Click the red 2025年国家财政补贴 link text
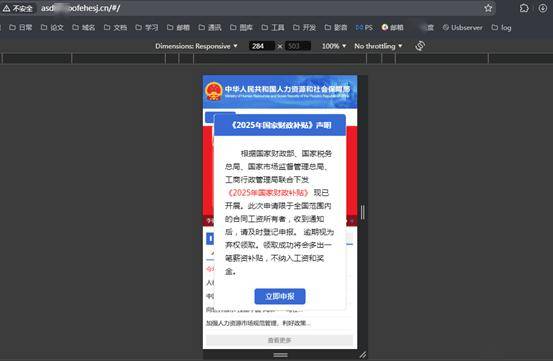 268,192
